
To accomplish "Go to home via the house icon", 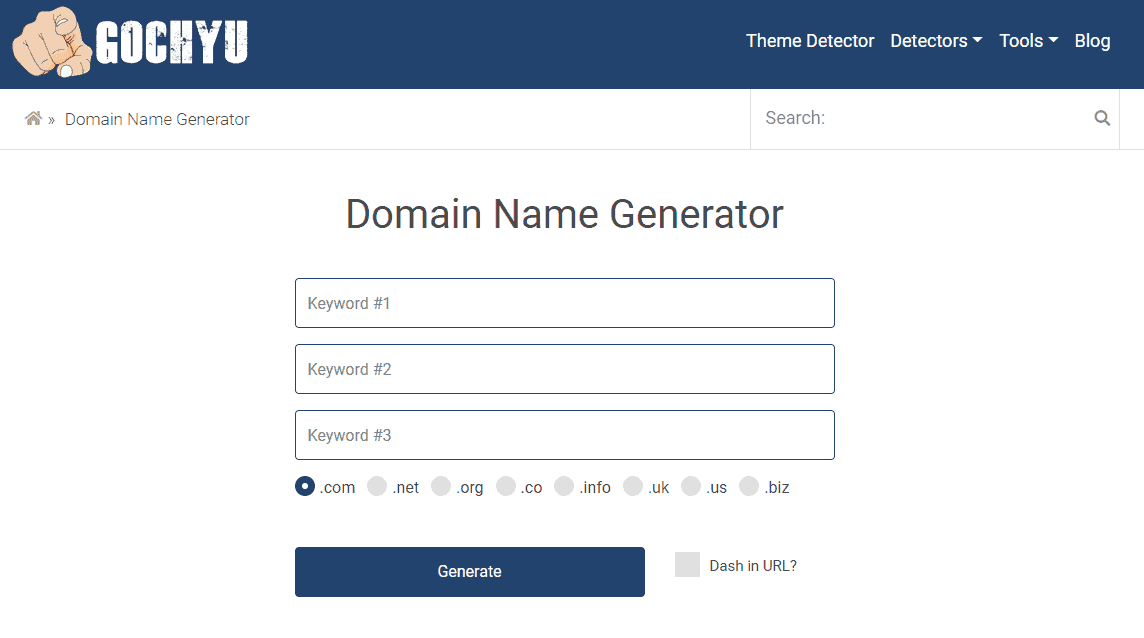I will coord(33,118).
